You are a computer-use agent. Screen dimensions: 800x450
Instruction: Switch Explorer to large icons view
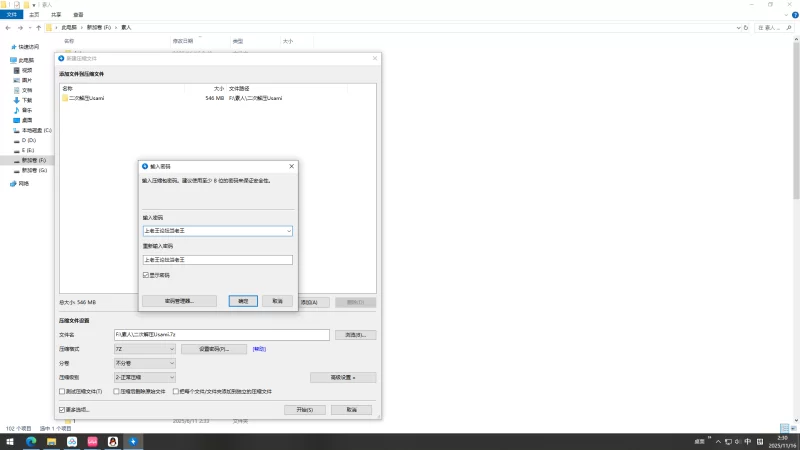click(793, 428)
